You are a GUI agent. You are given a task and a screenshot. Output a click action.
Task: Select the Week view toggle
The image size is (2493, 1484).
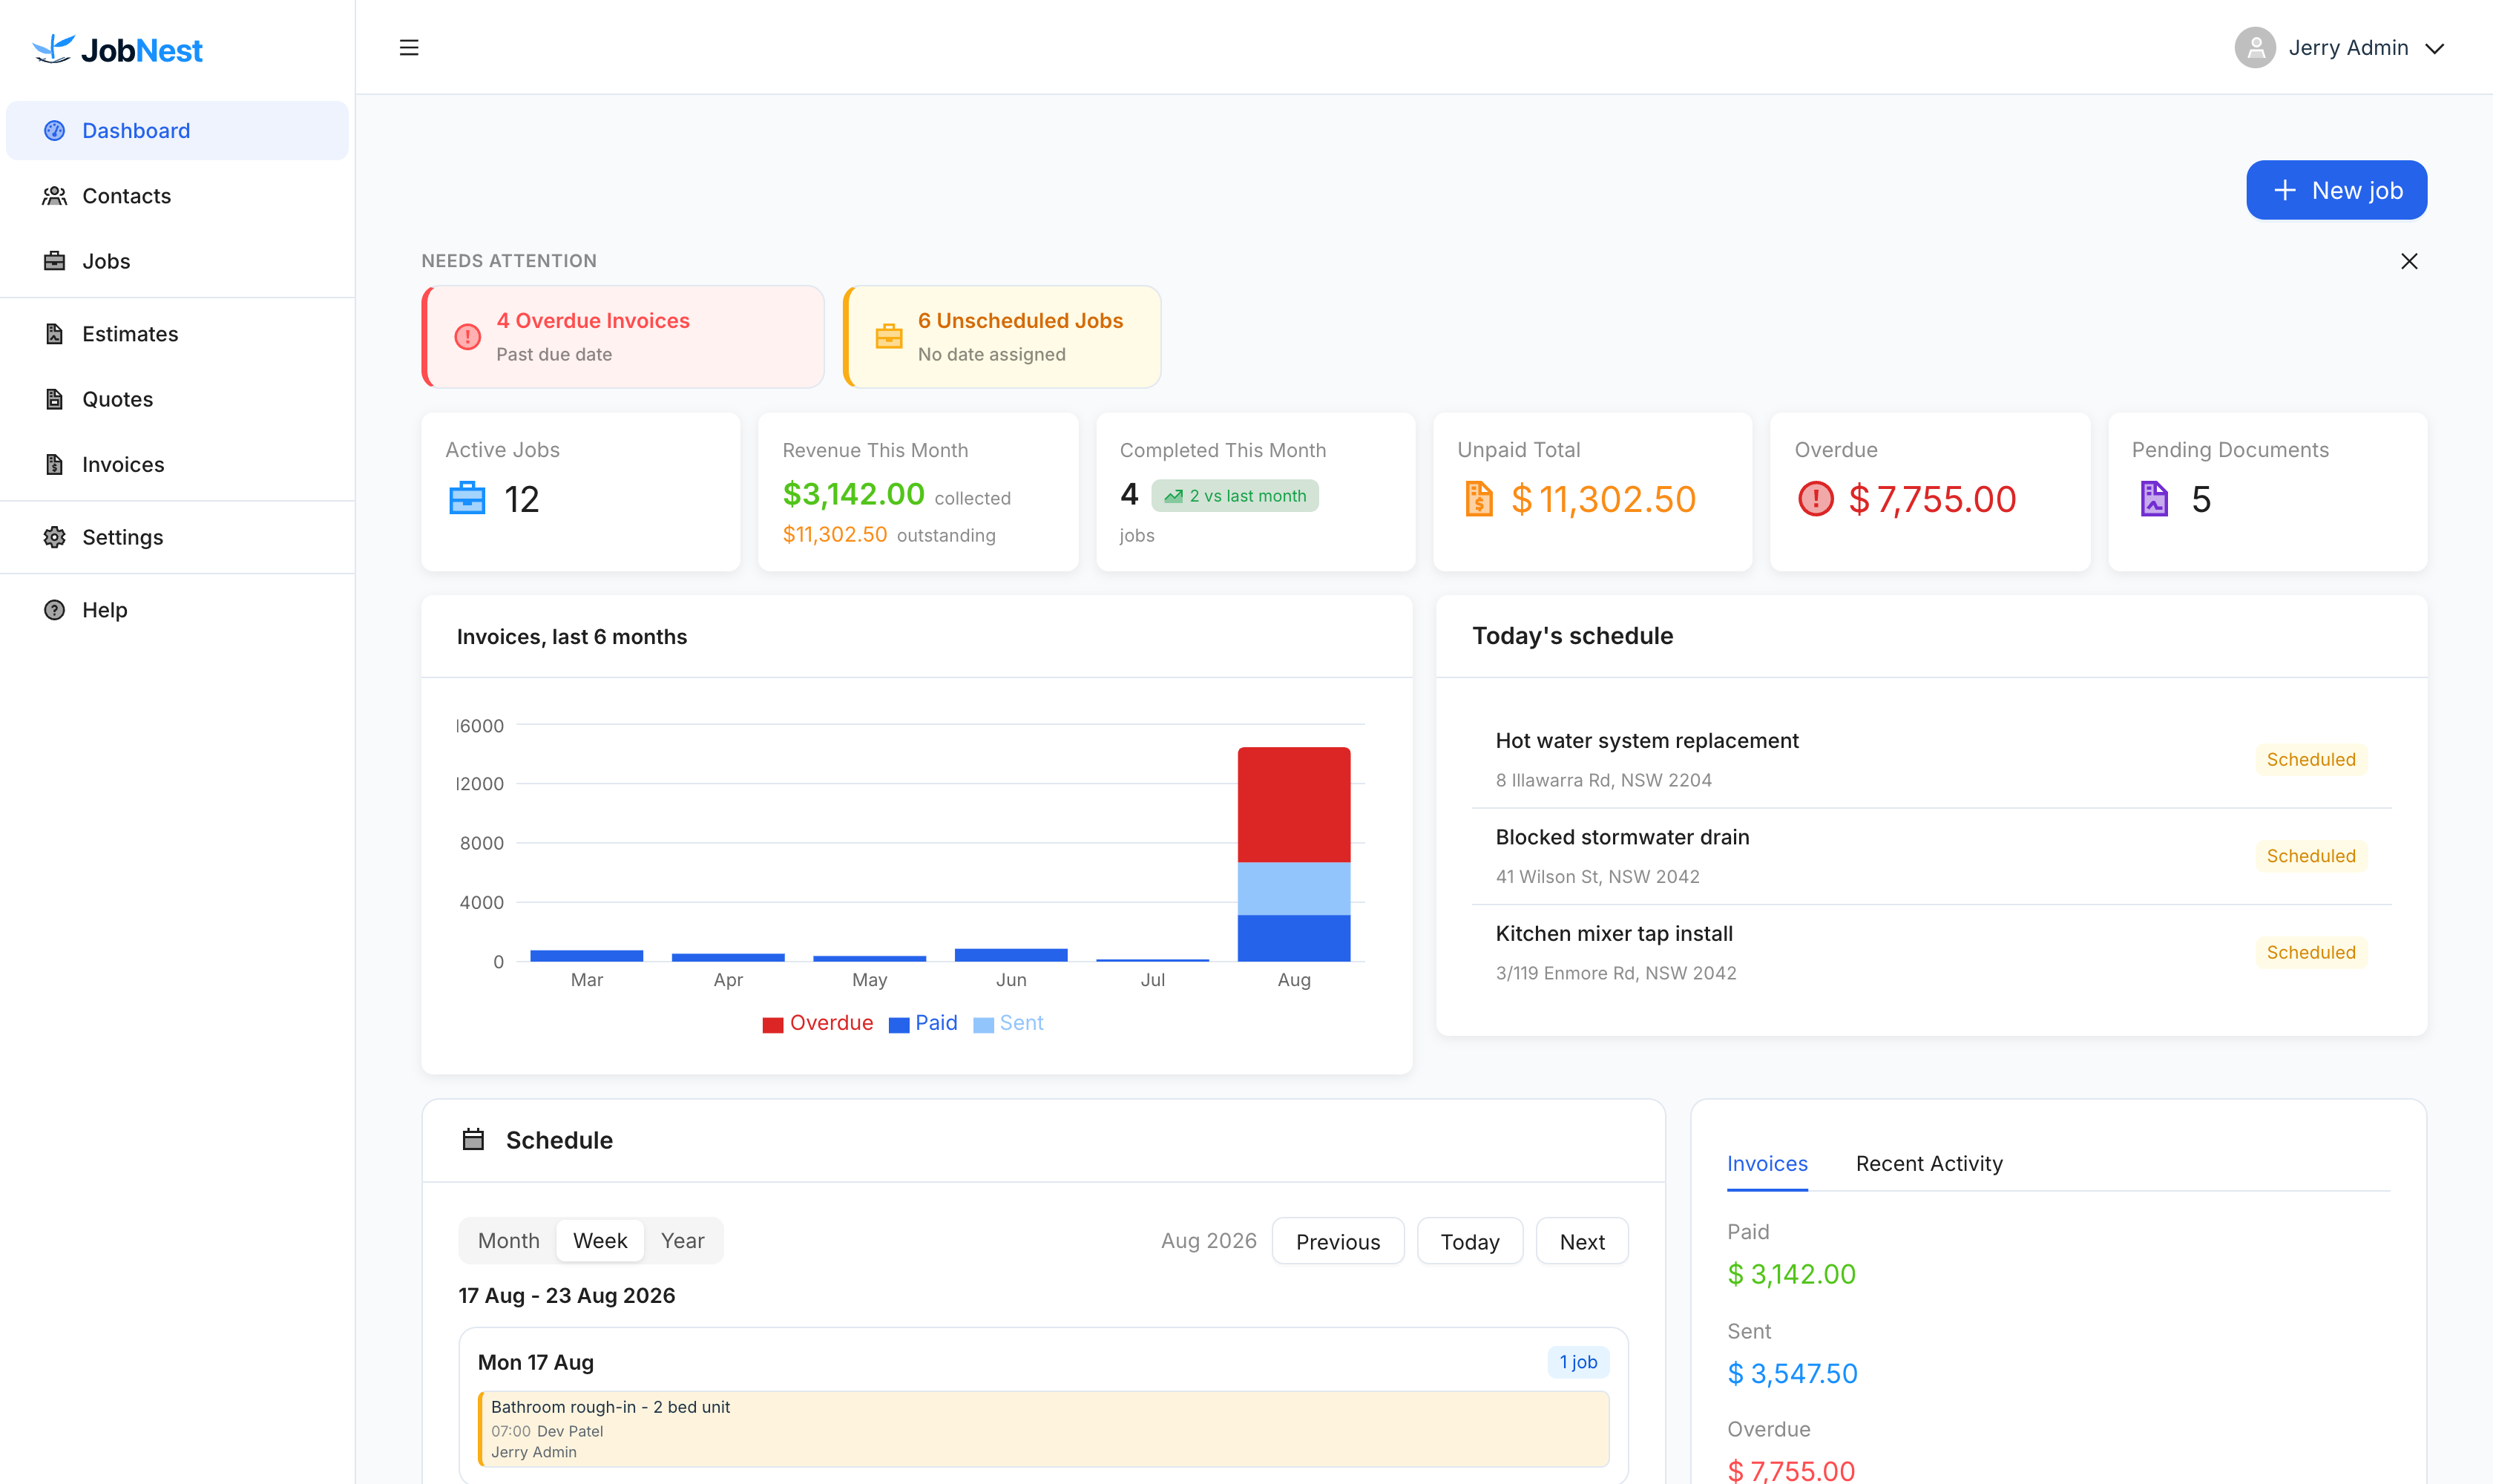(600, 1240)
